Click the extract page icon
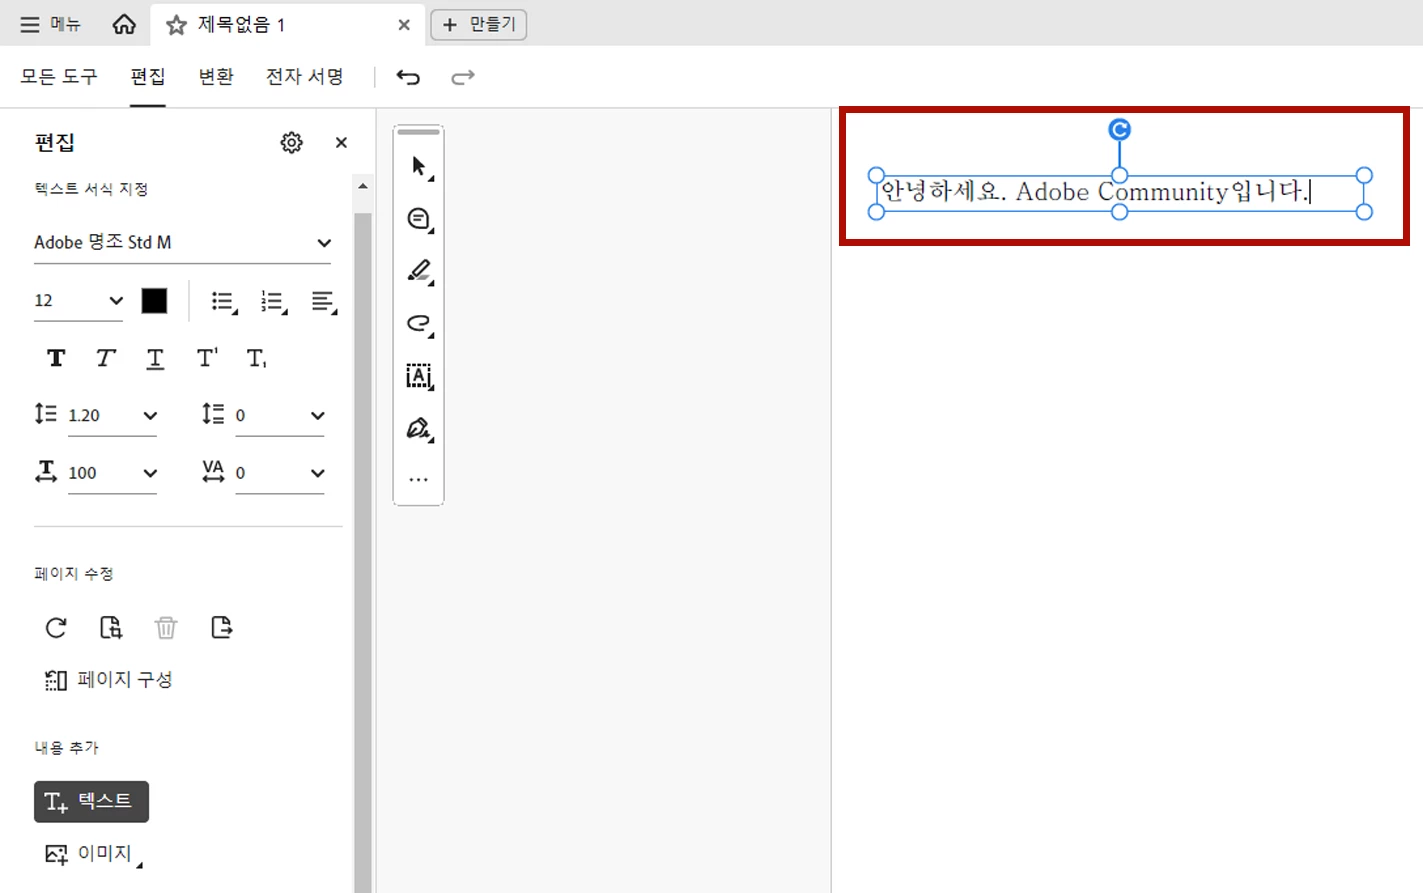Image resolution: width=1423 pixels, height=893 pixels. coord(111,628)
